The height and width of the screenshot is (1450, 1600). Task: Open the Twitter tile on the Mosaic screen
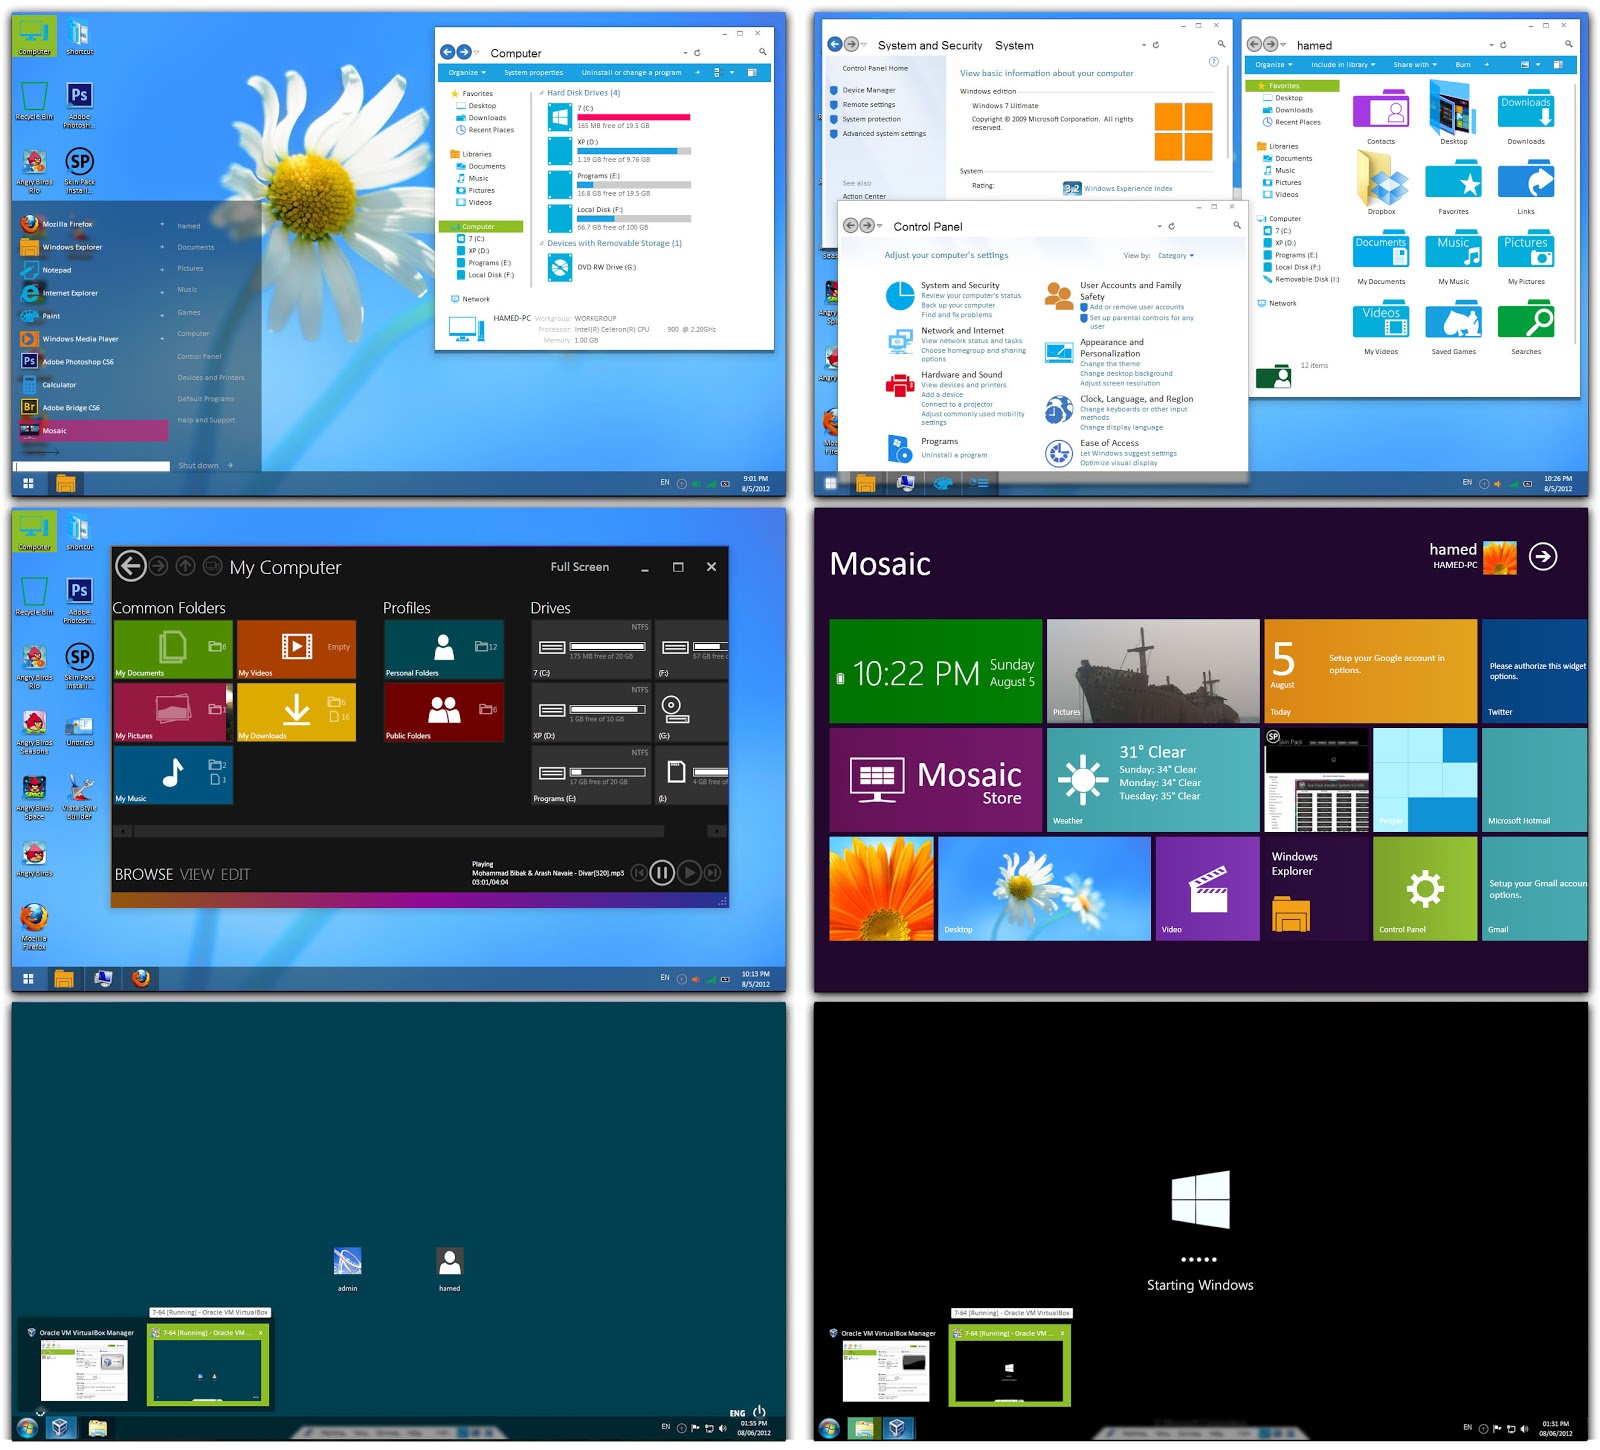tap(1534, 671)
